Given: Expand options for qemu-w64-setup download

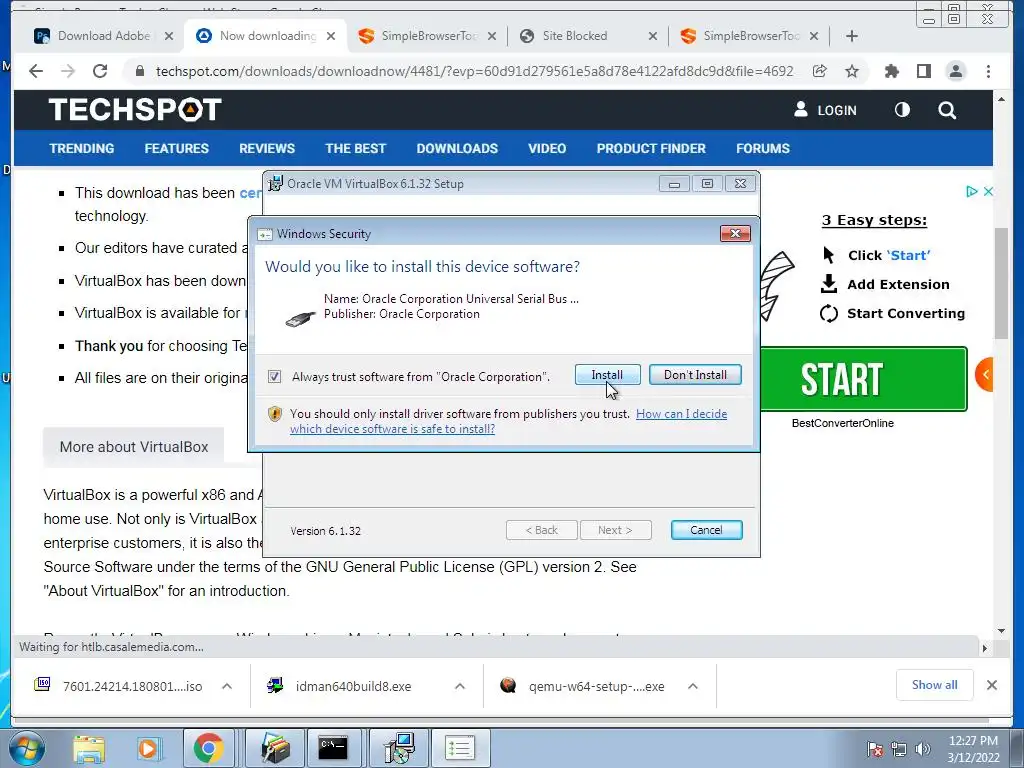Looking at the screenshot, I should (693, 686).
